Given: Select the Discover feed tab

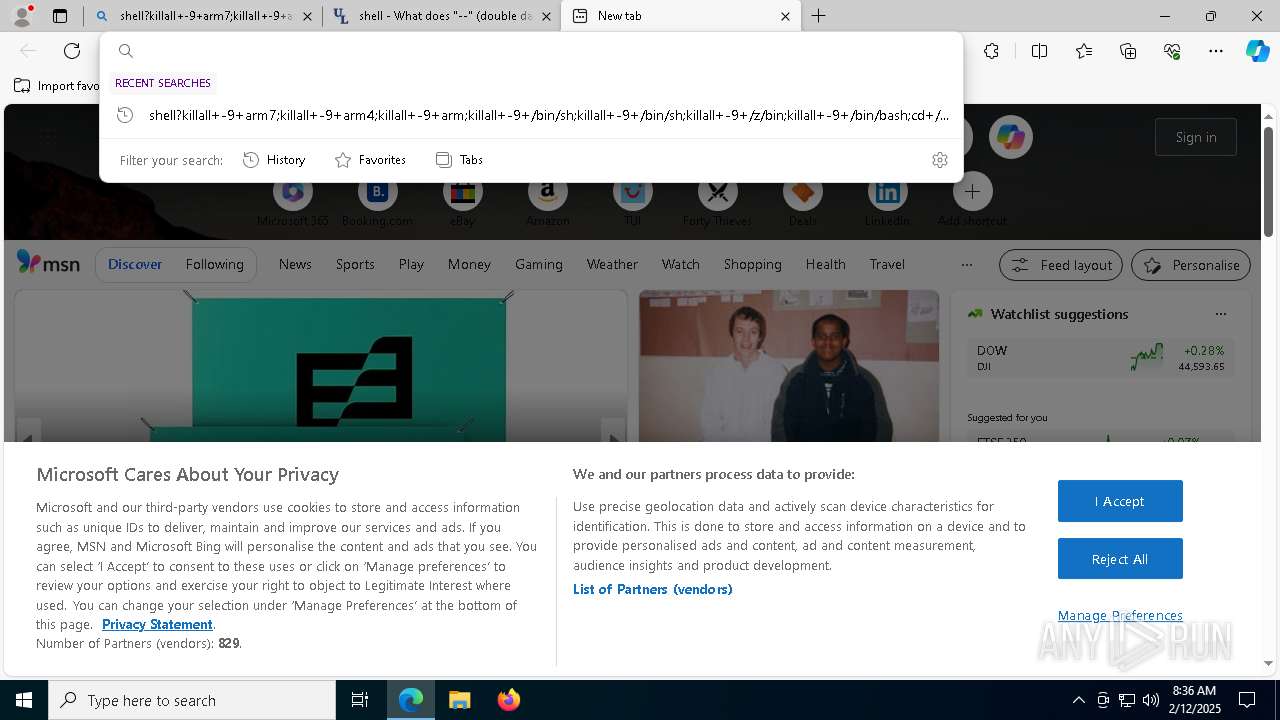Looking at the screenshot, I should (135, 264).
